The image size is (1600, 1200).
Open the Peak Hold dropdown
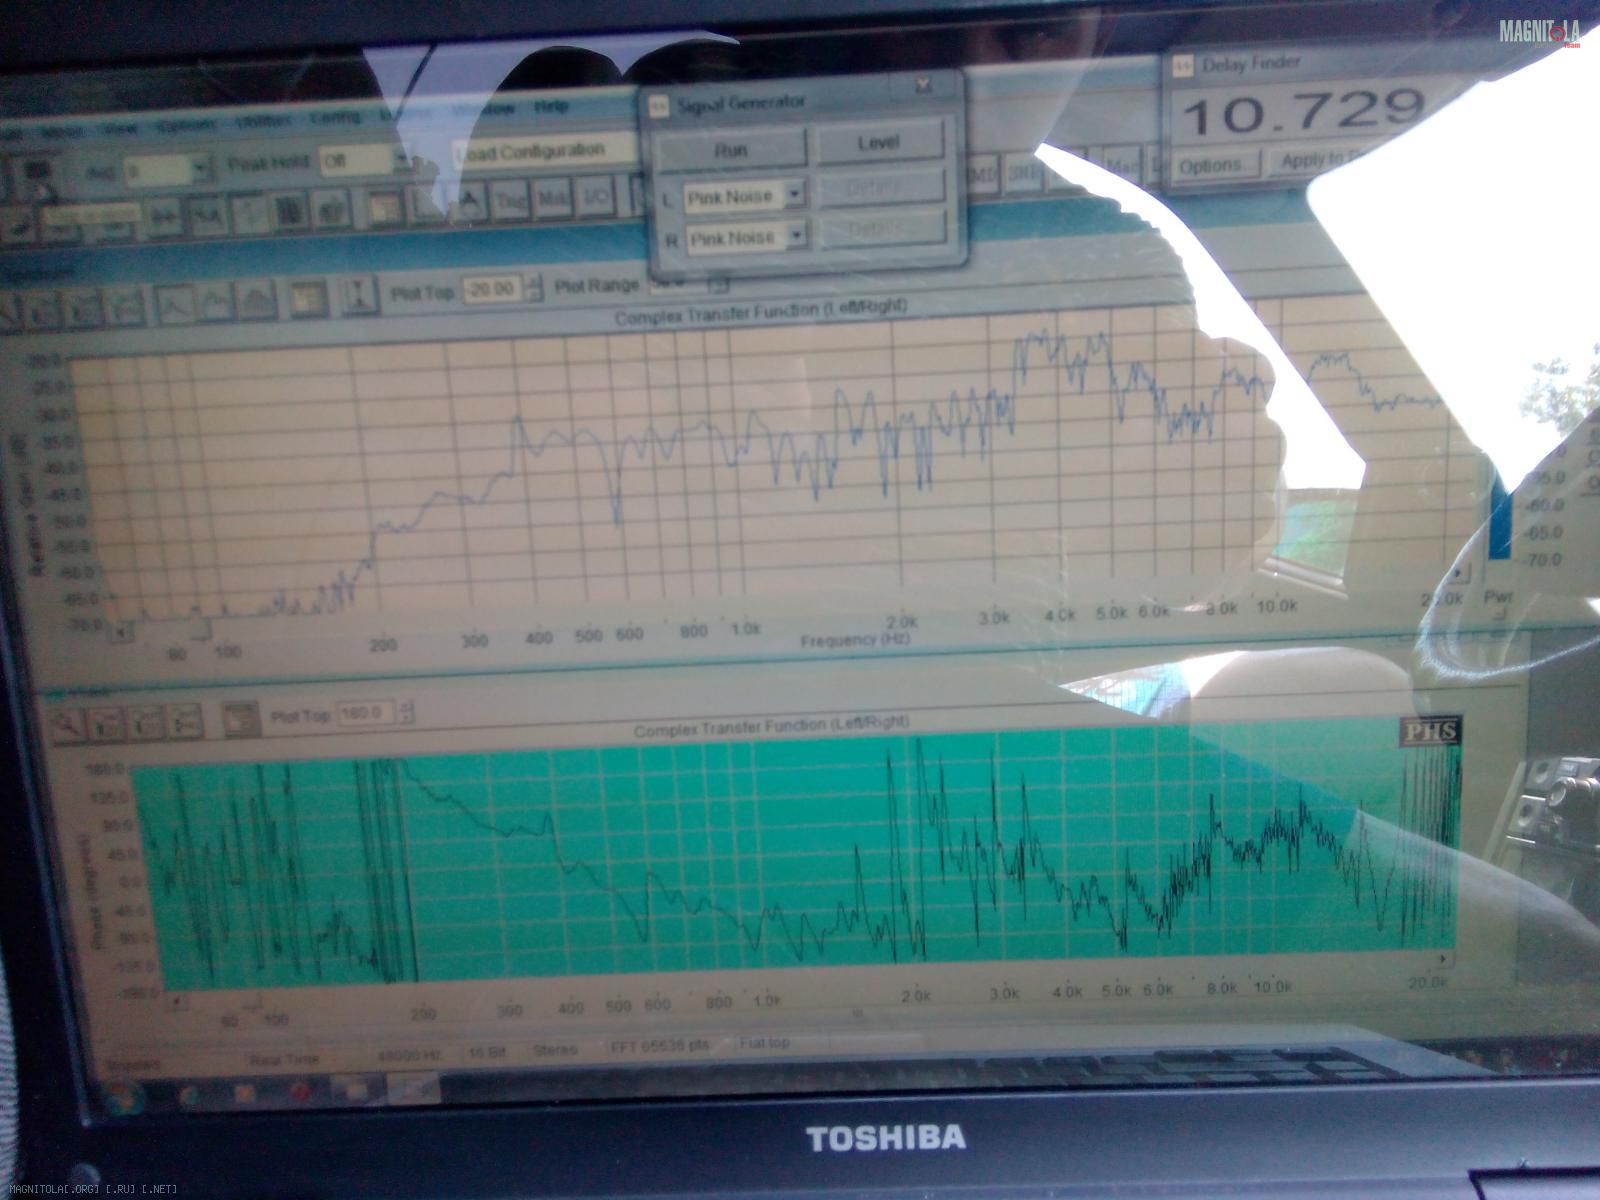[364, 160]
